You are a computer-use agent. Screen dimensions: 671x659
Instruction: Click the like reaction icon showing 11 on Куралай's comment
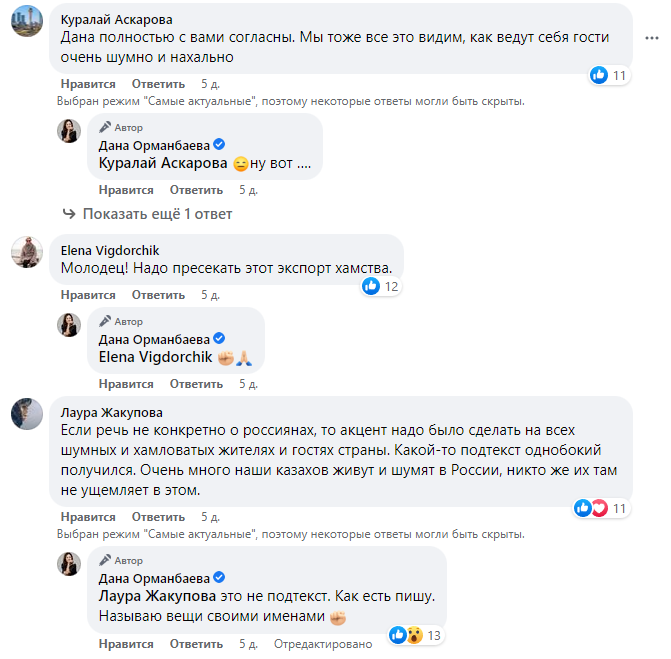pos(599,75)
